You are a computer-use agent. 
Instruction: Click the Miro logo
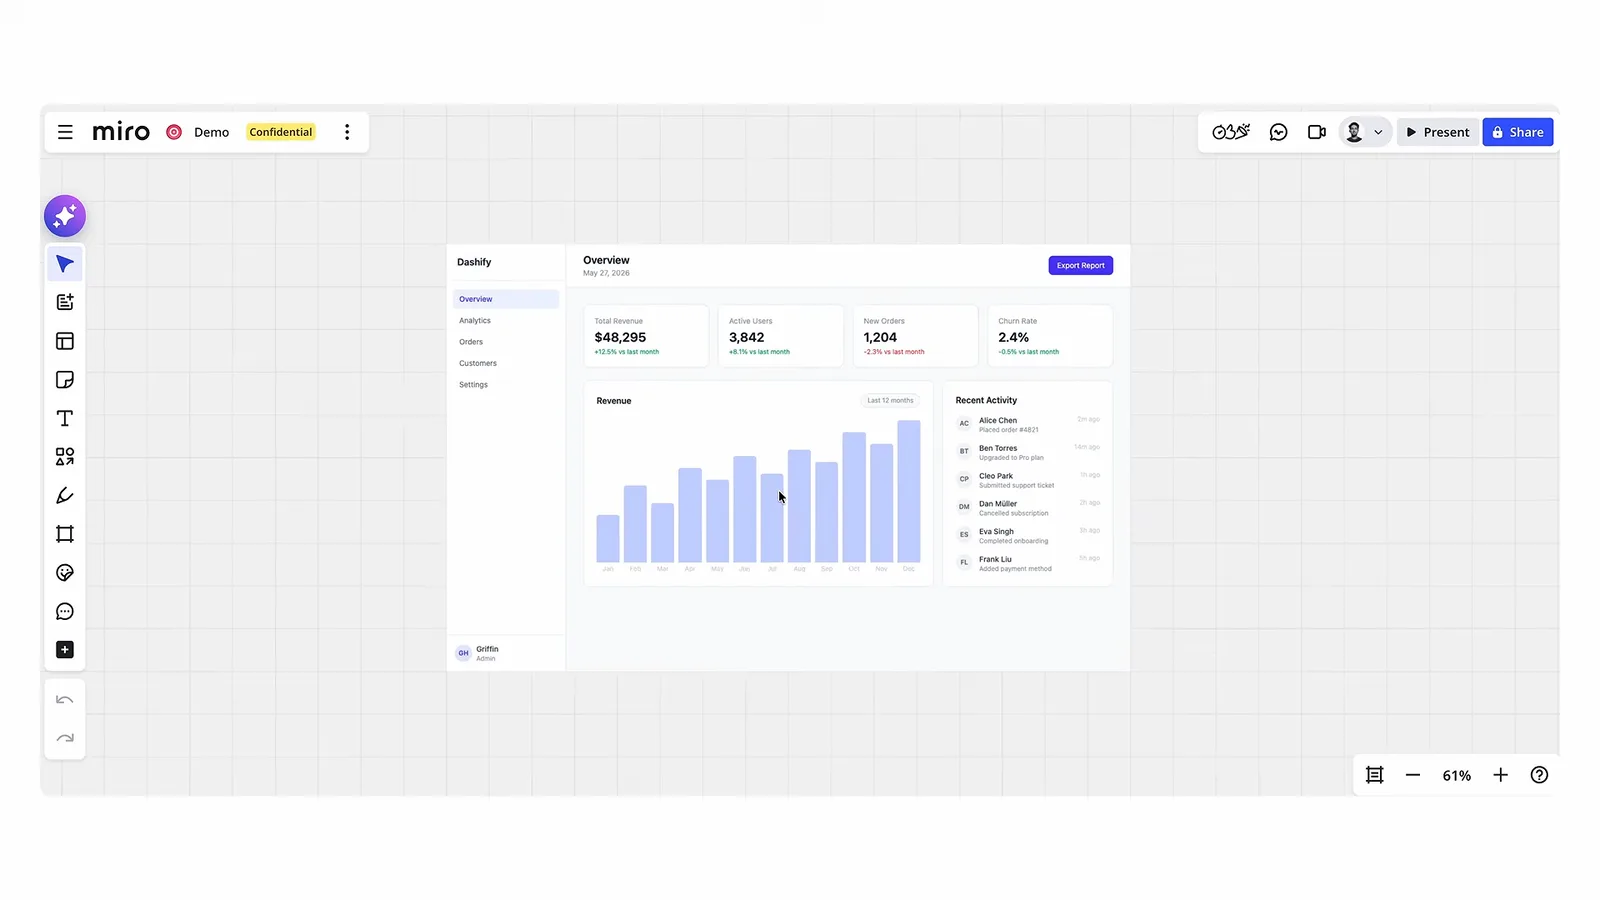[x=121, y=132]
